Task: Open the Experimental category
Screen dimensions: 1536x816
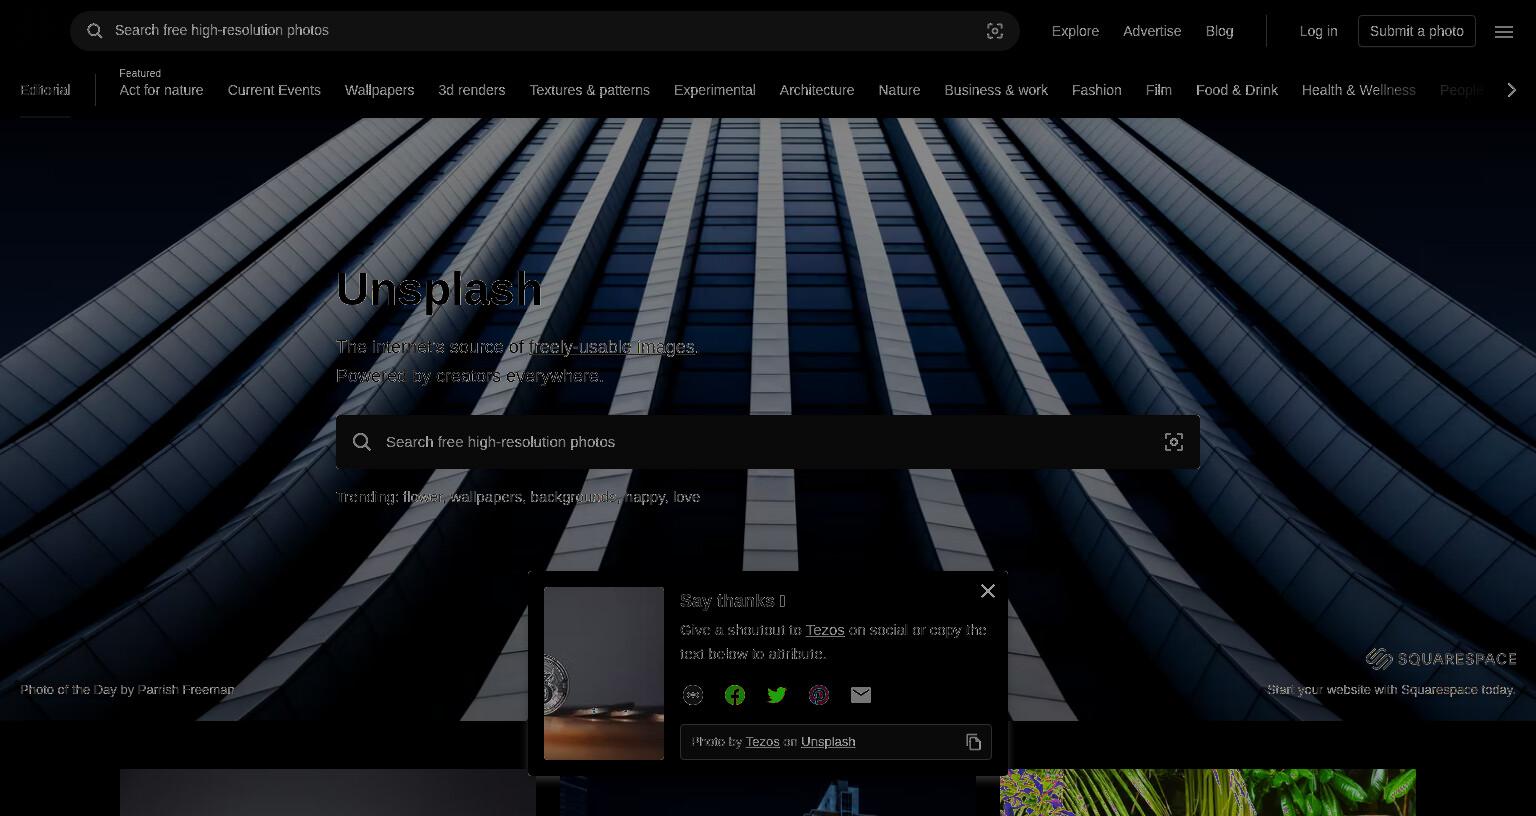Action: point(715,90)
